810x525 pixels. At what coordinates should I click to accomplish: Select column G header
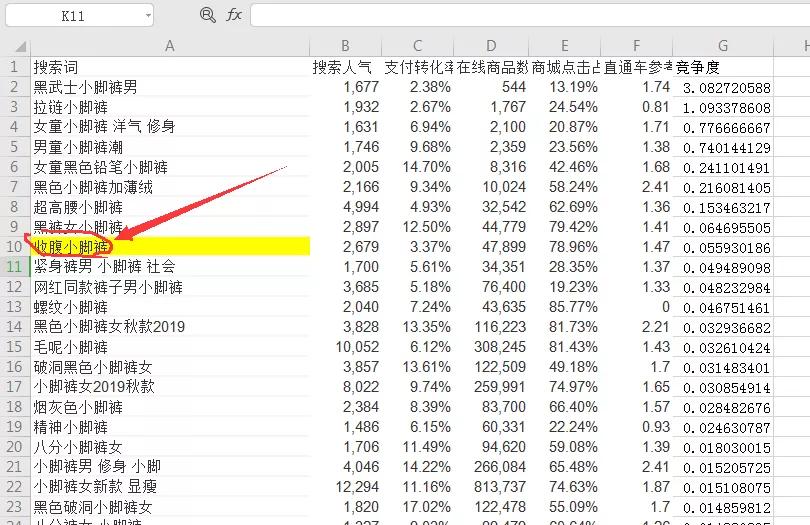pyautogui.click(x=723, y=46)
